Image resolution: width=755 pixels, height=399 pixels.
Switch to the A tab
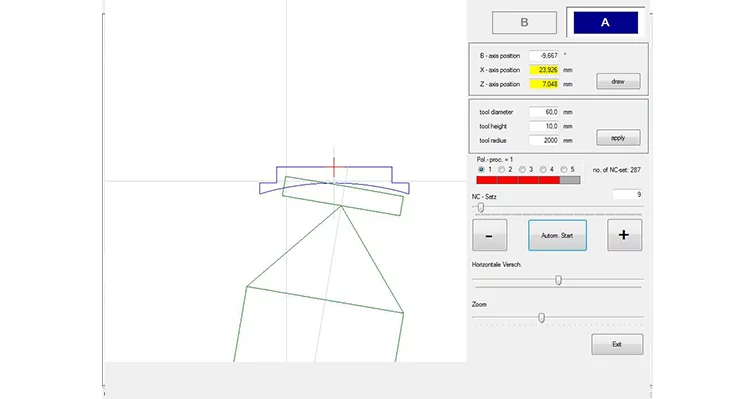point(605,23)
